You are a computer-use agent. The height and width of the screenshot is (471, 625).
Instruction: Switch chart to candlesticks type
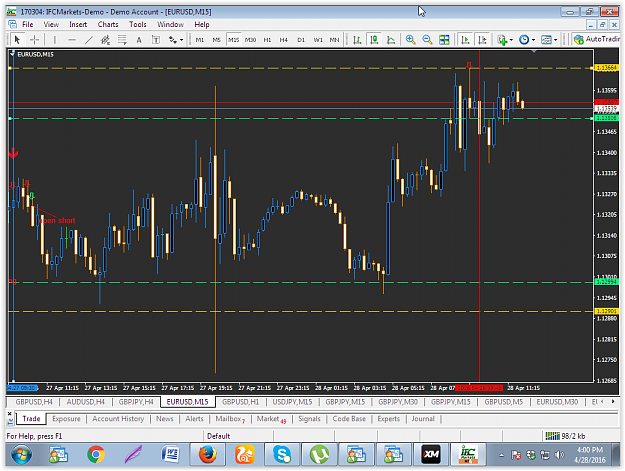[374, 40]
